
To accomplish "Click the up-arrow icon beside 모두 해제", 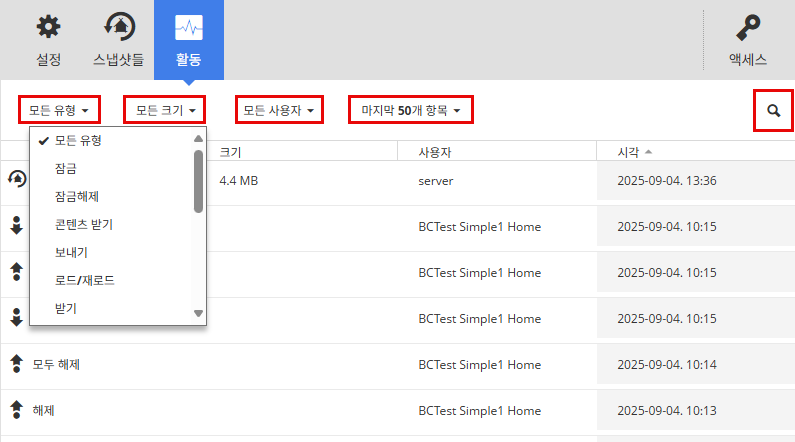I will 16,364.
